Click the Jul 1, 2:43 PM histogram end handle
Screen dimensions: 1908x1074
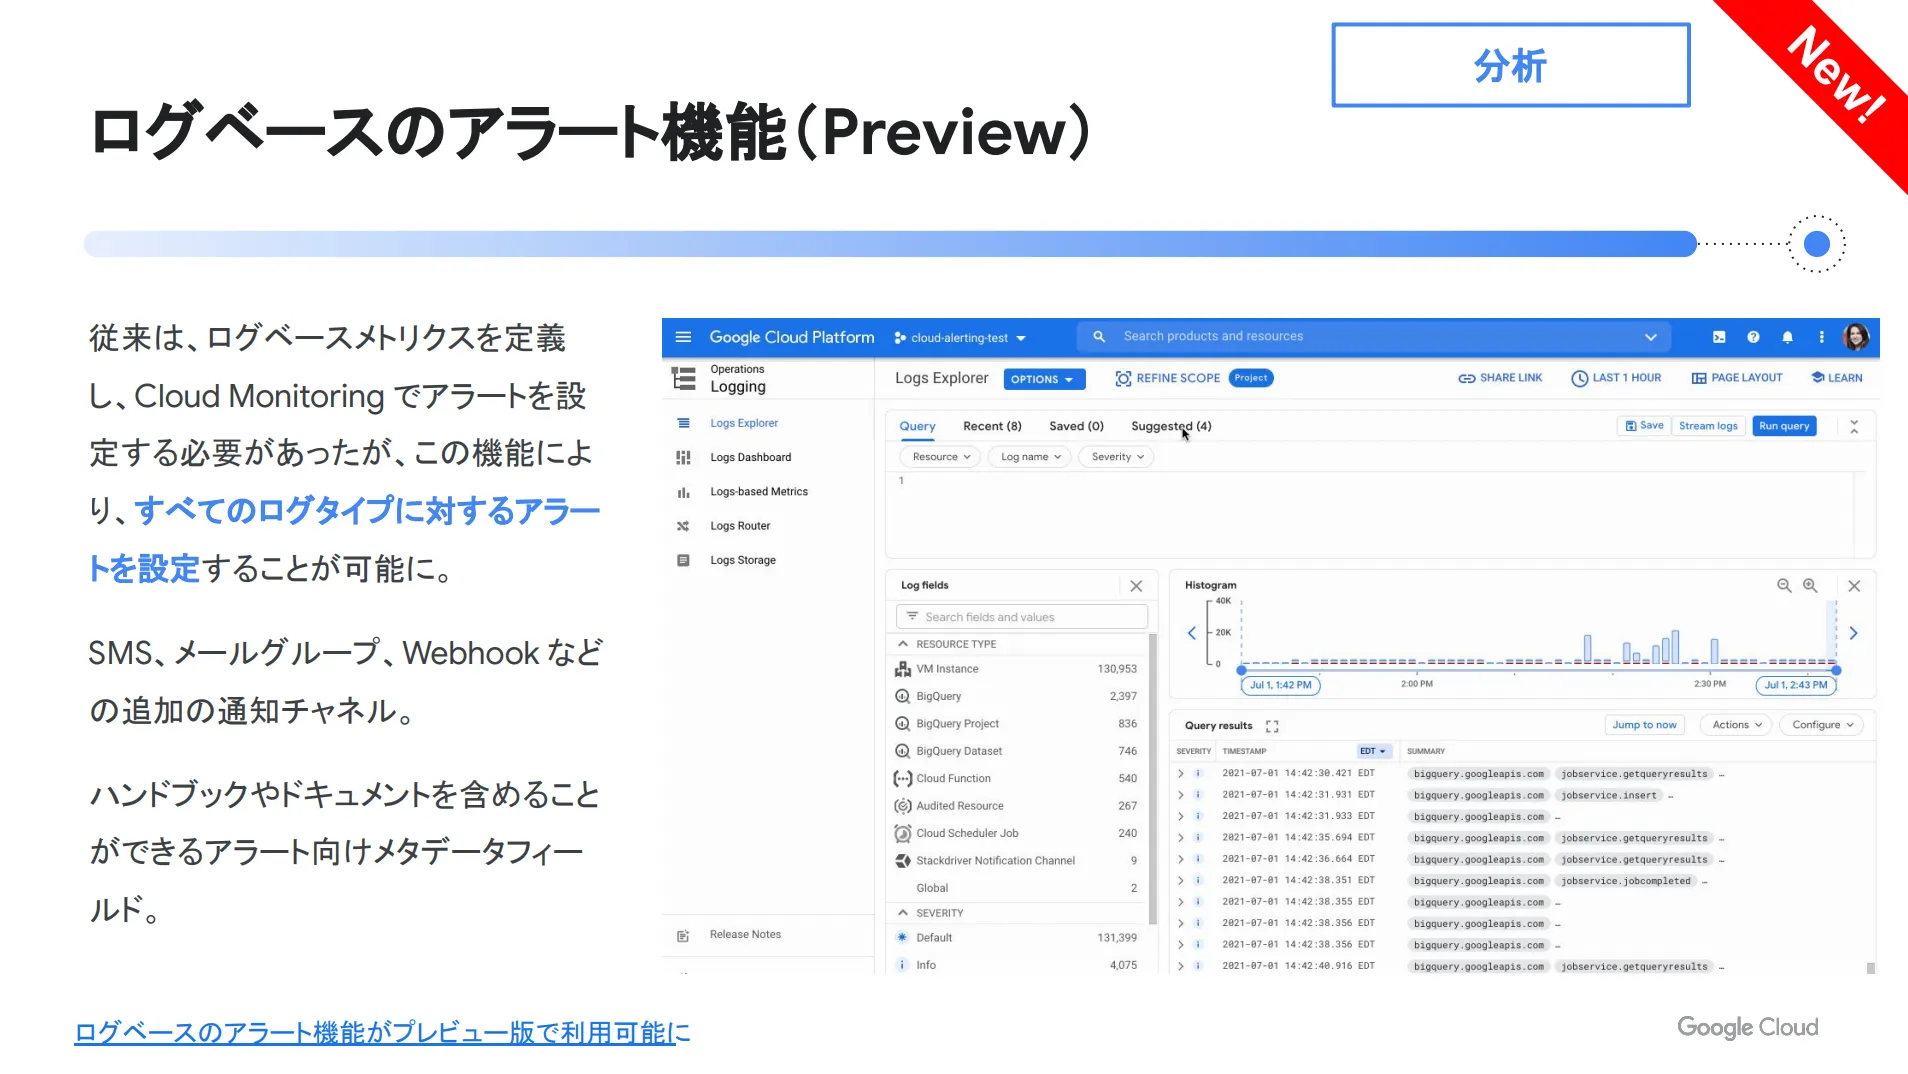(1796, 685)
